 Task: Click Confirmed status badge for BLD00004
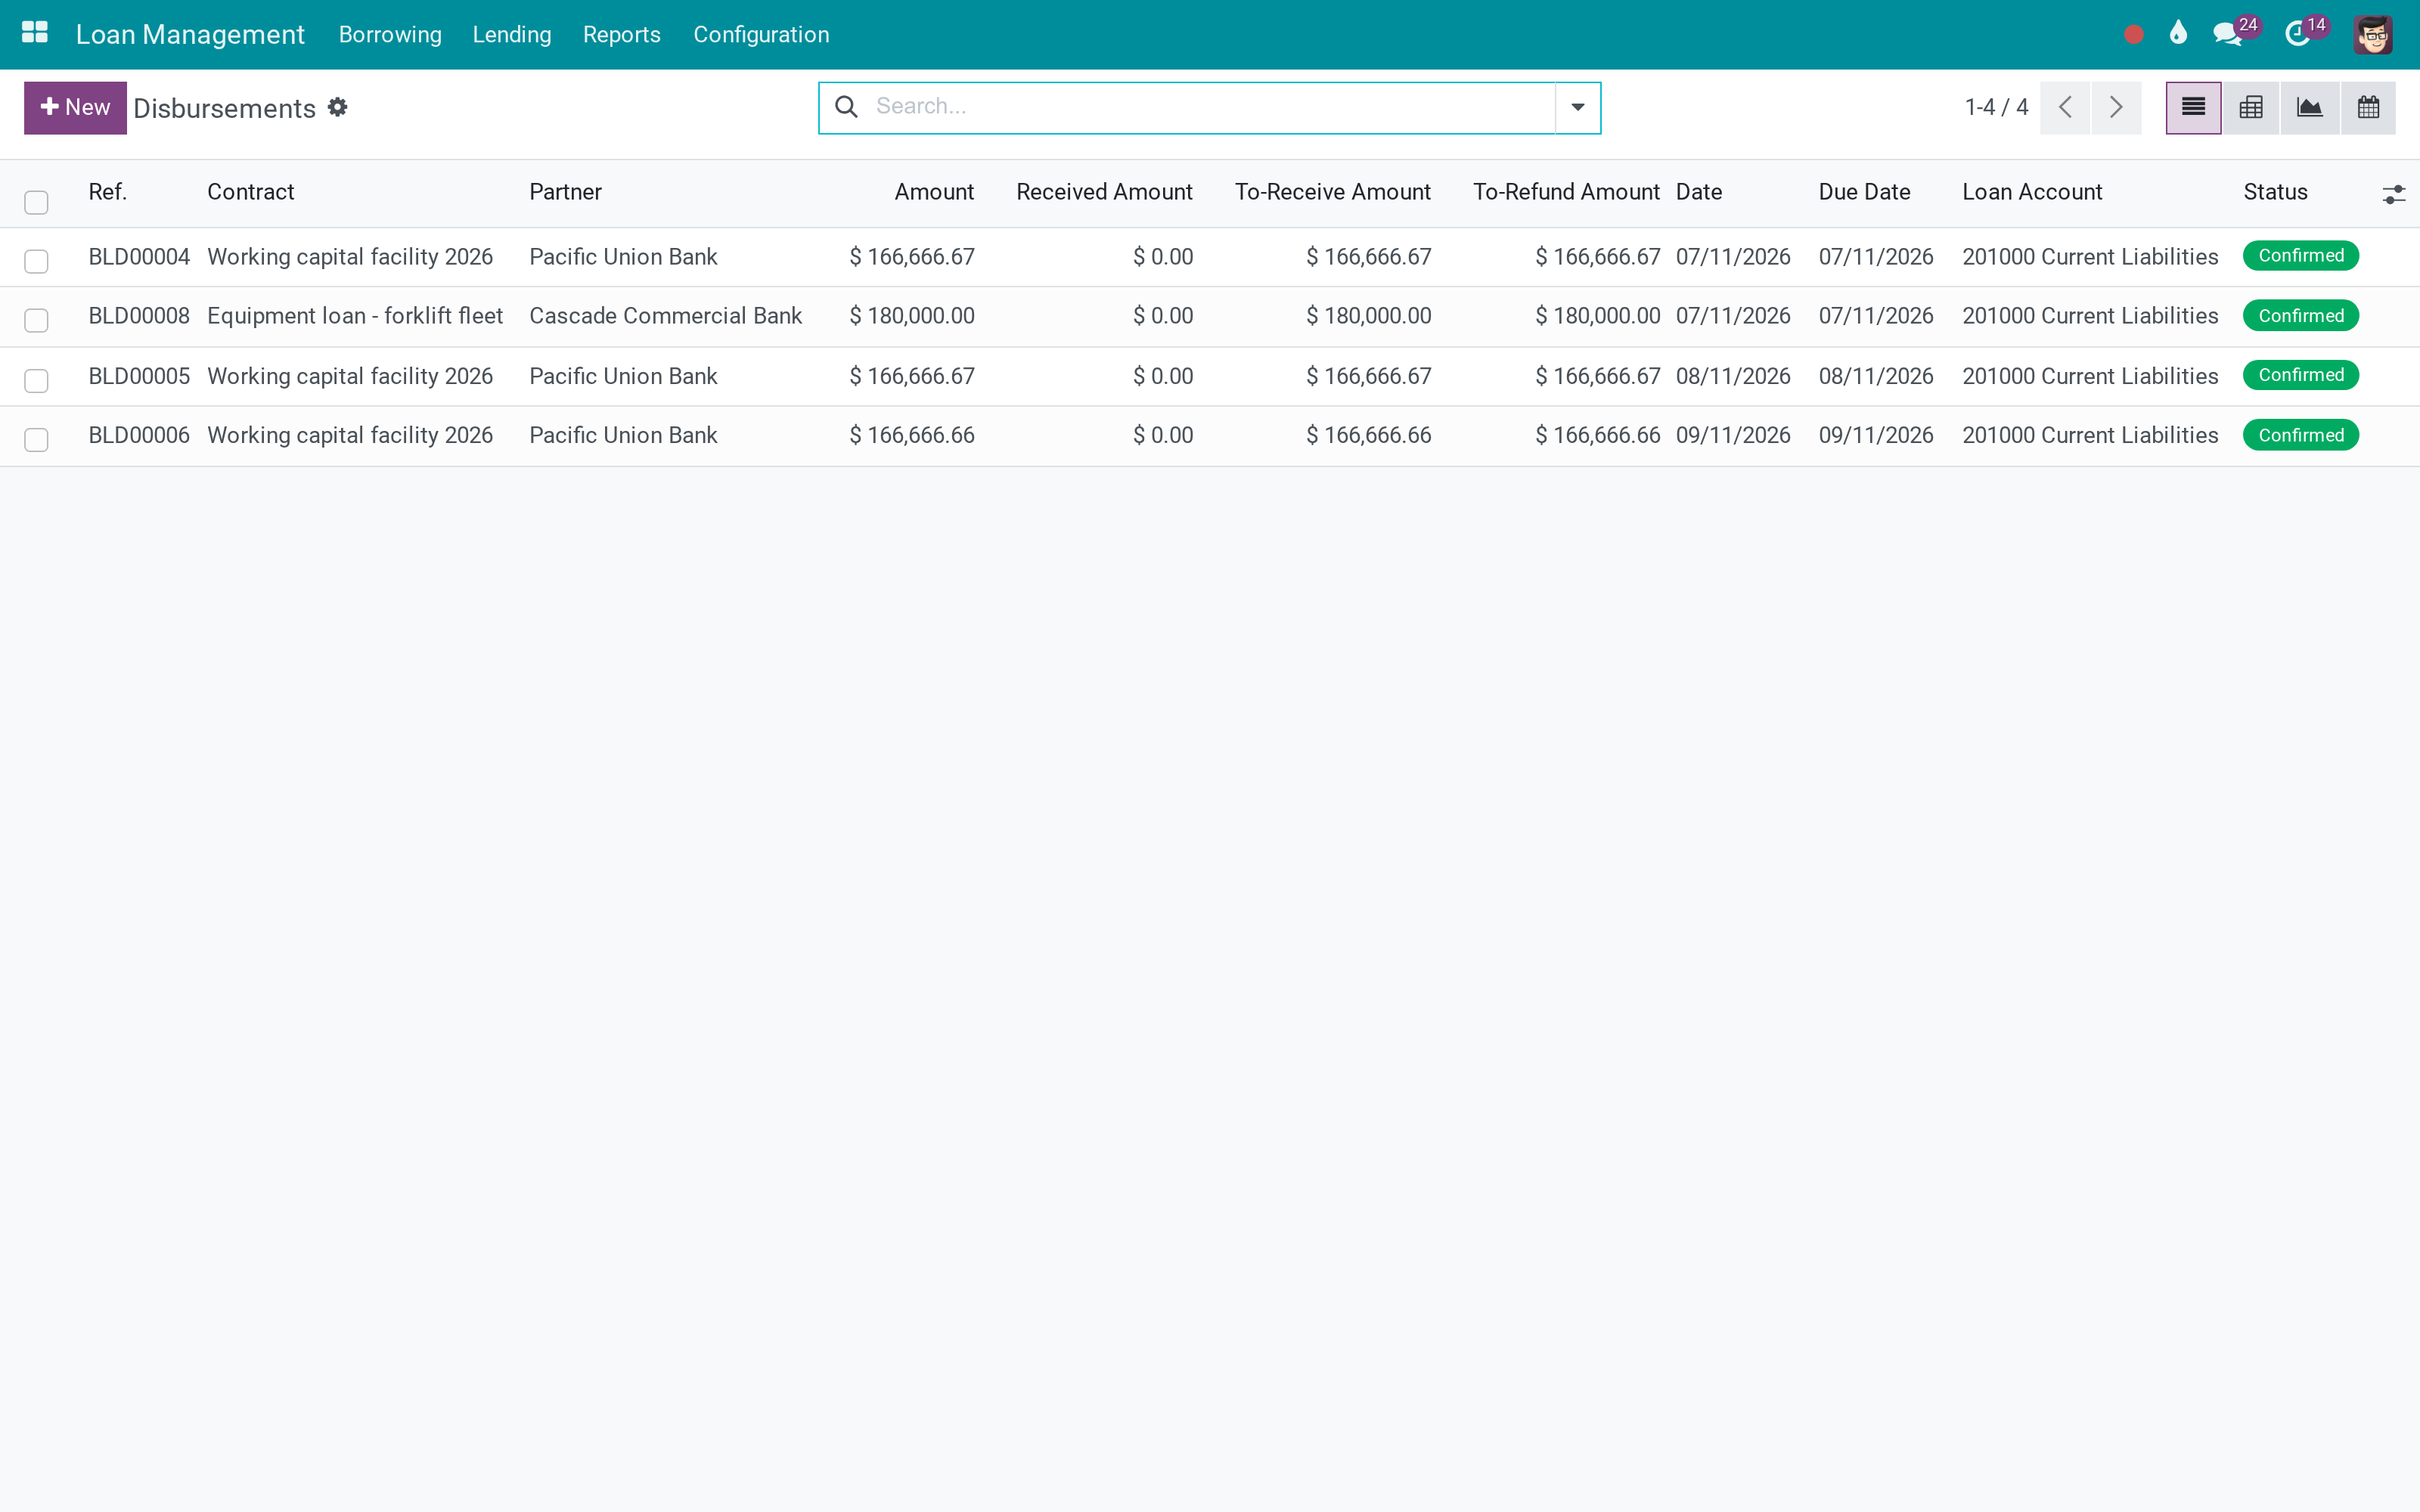[2300, 256]
